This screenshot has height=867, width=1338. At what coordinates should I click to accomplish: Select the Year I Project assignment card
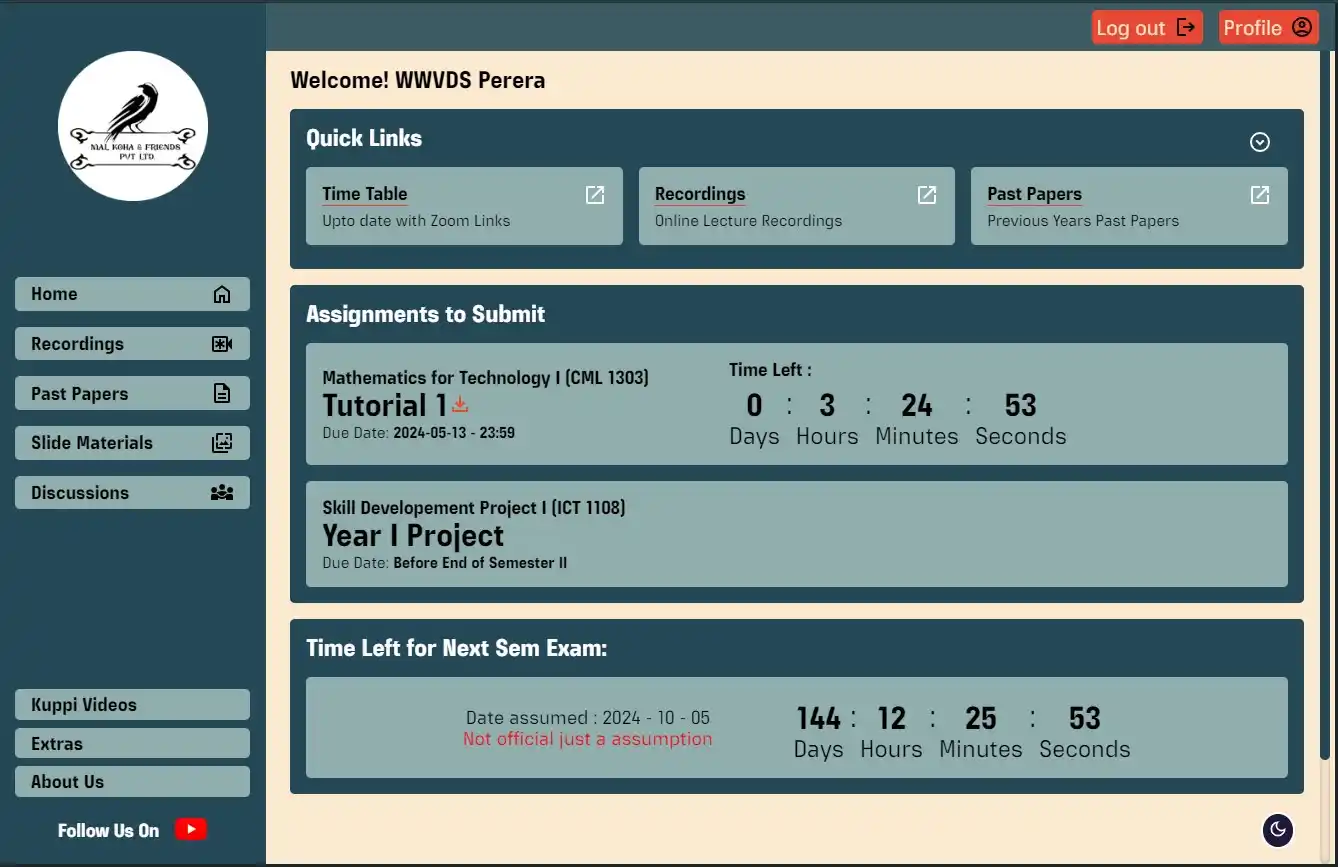(x=796, y=535)
